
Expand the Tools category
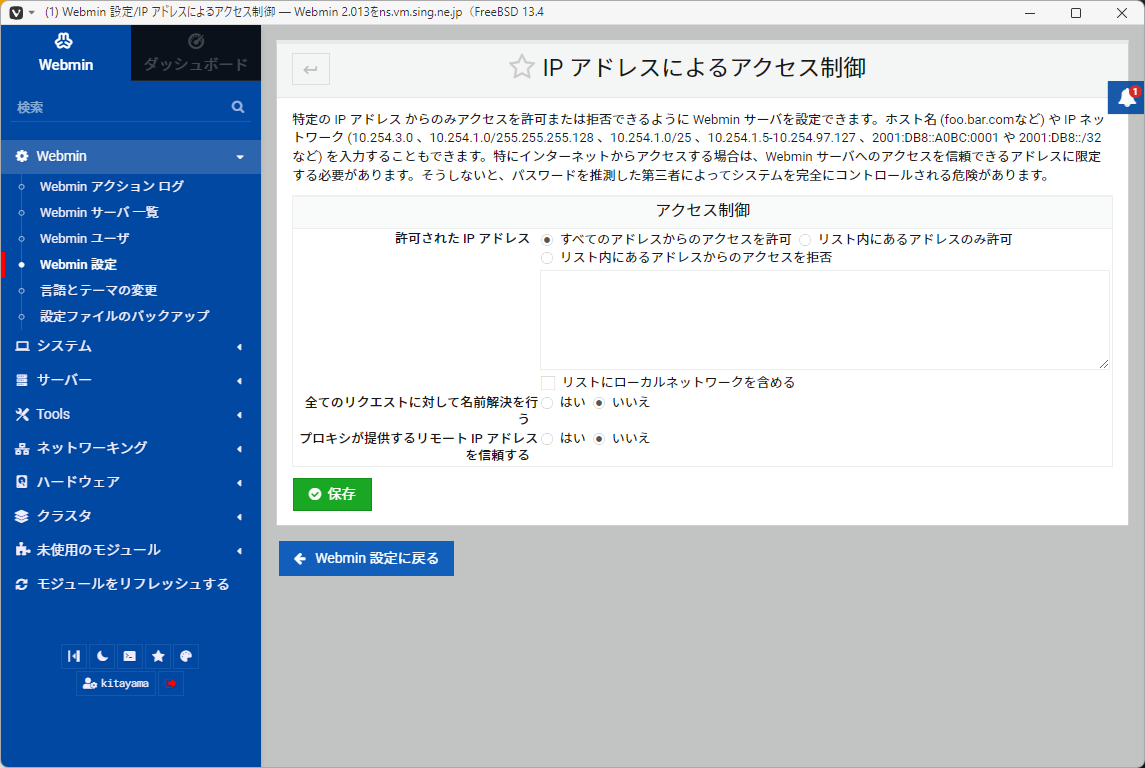point(131,414)
